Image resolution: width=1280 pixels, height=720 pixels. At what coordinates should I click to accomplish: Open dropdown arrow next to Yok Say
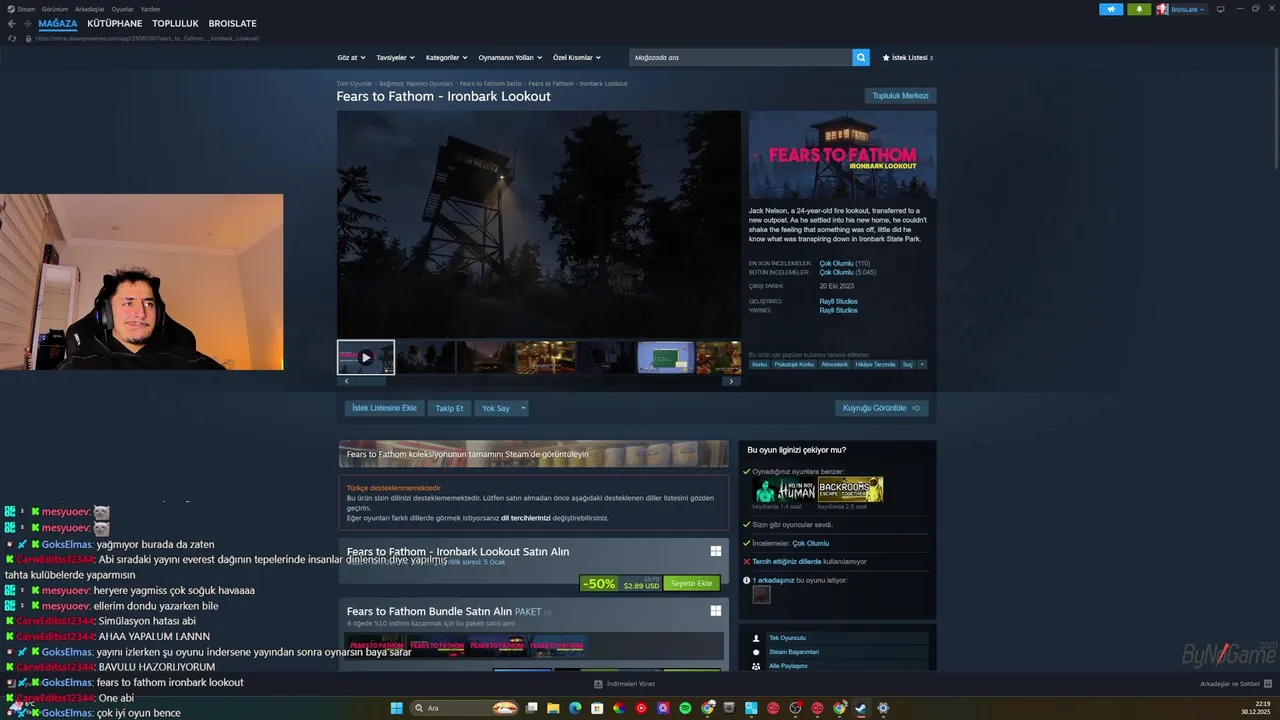click(522, 408)
